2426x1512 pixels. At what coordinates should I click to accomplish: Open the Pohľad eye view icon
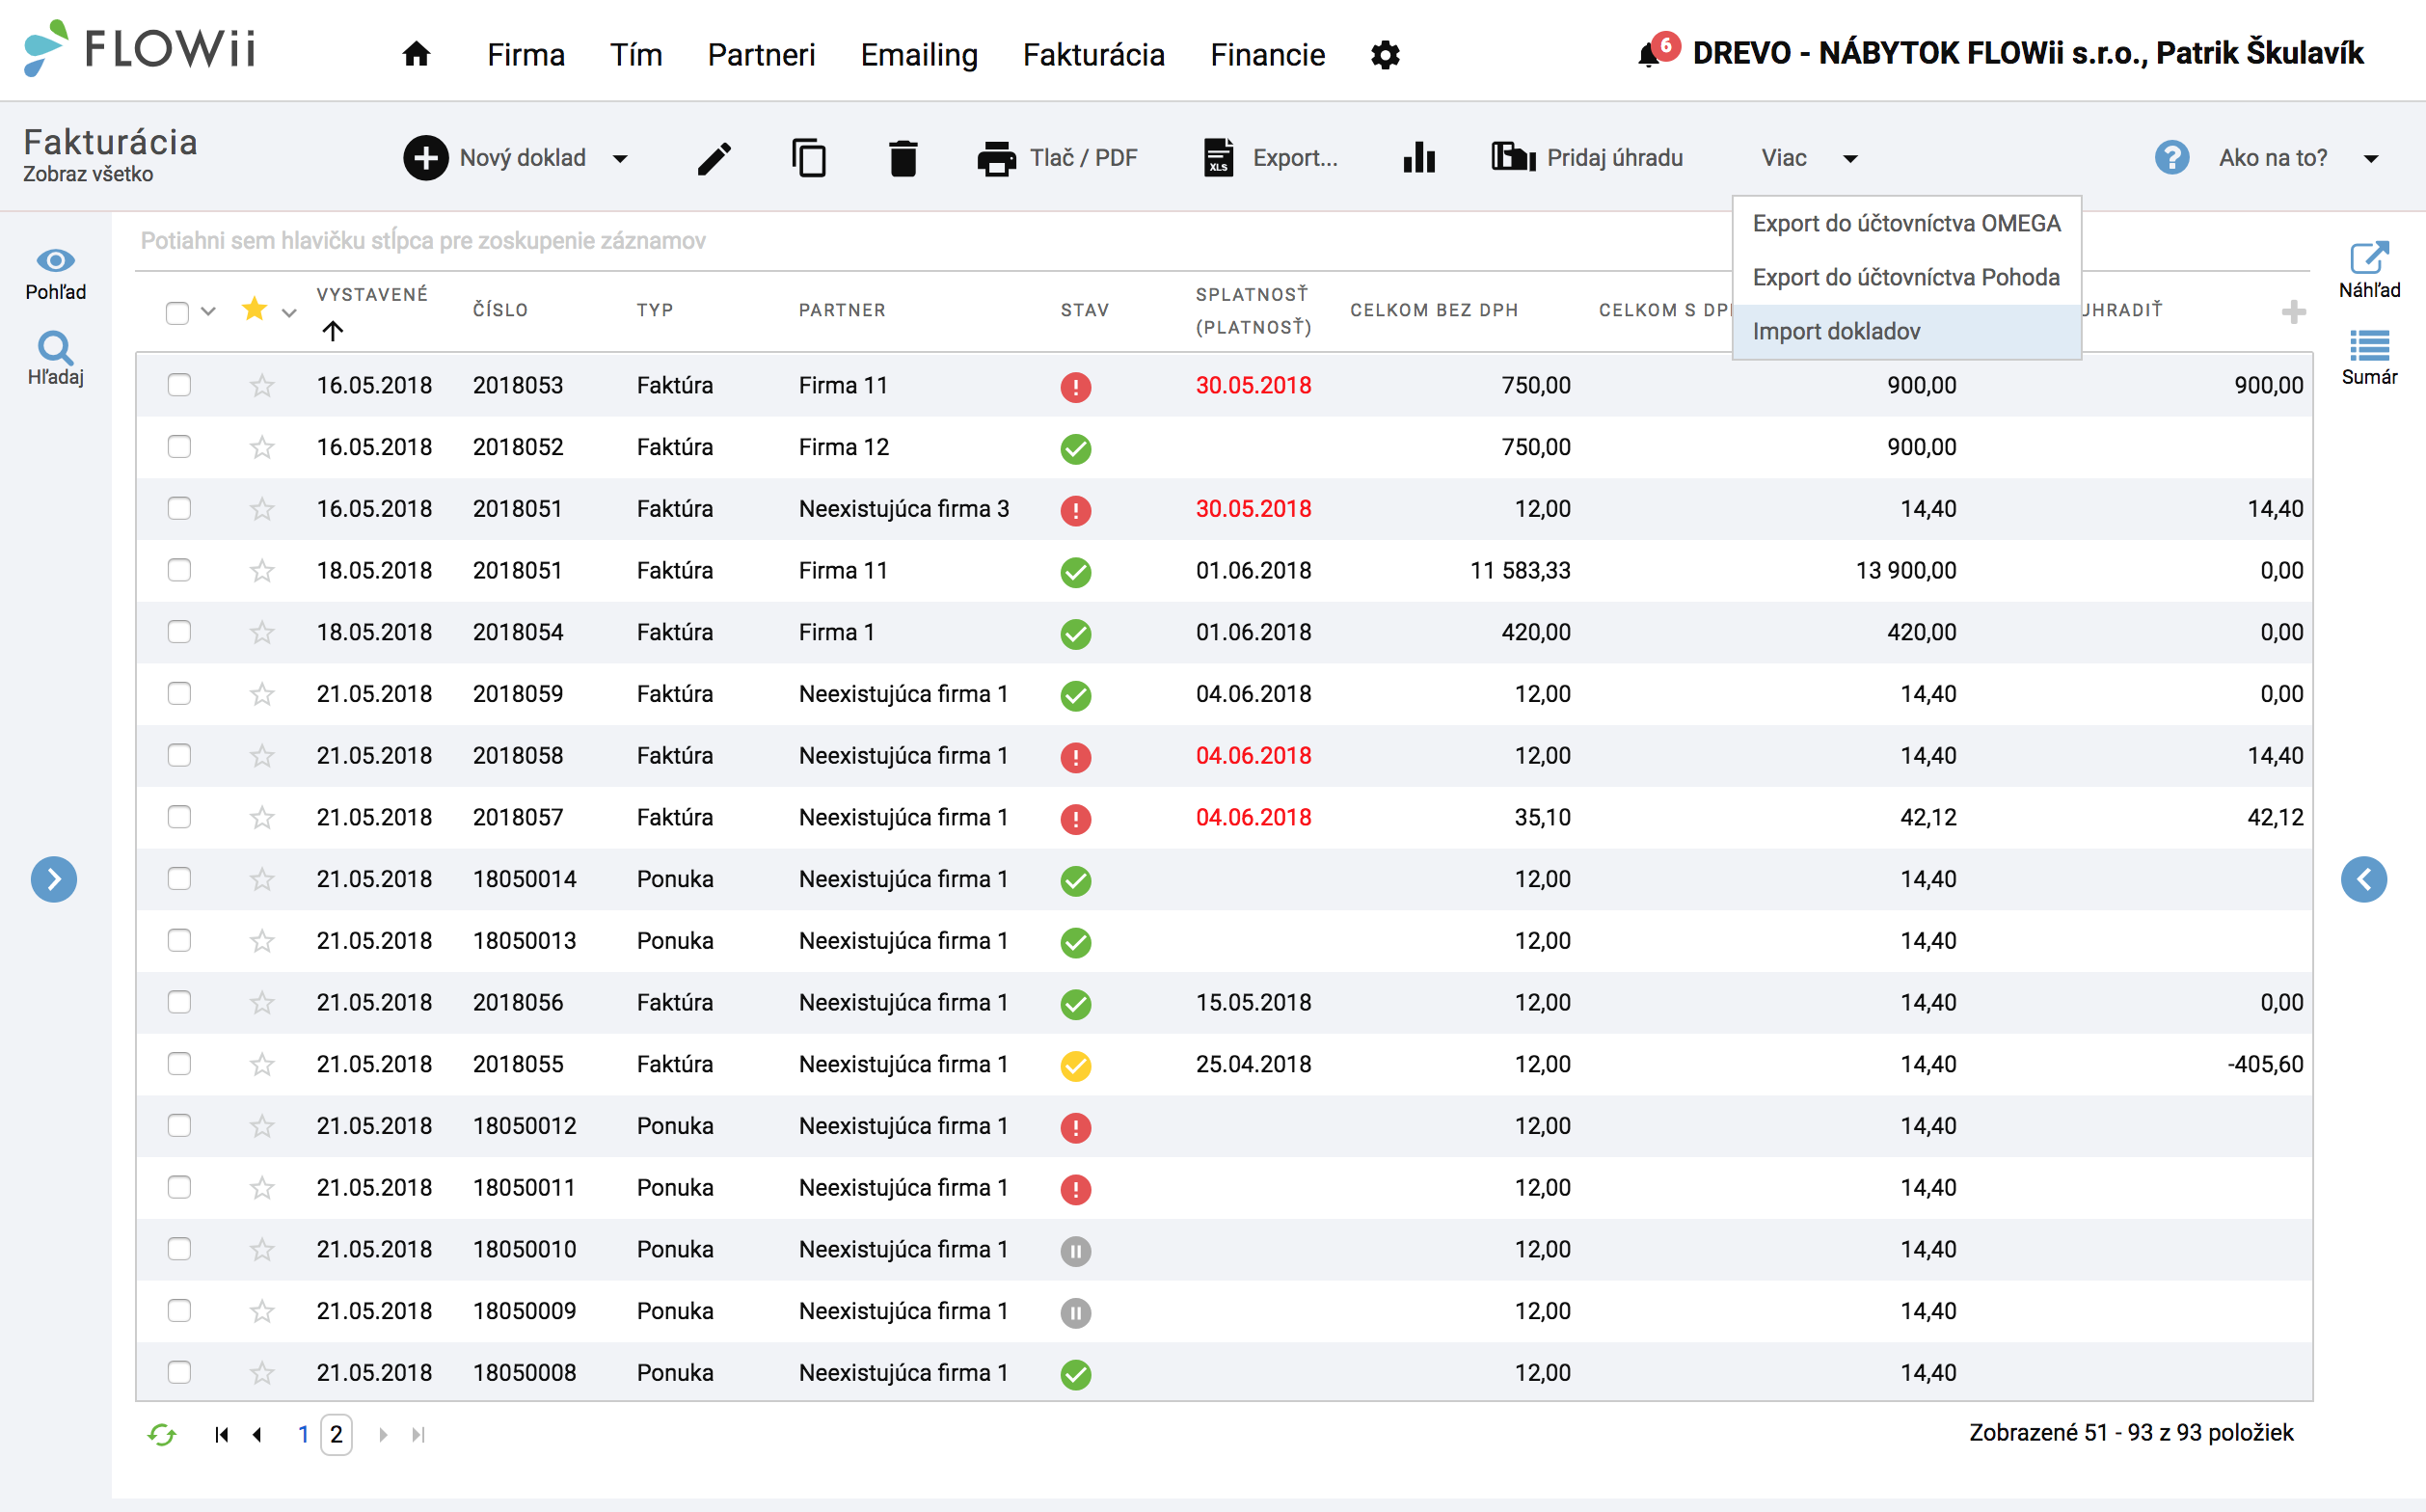pos(55,261)
